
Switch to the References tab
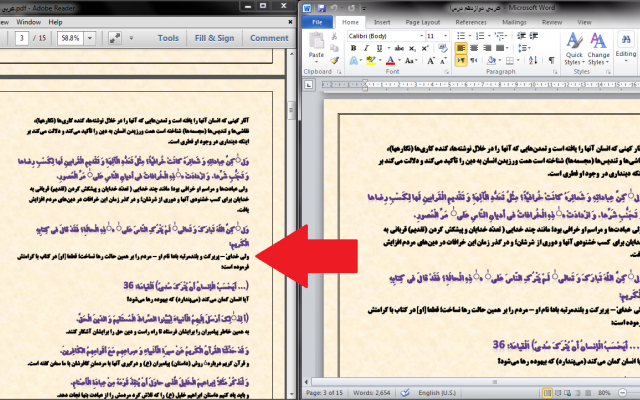pos(471,22)
